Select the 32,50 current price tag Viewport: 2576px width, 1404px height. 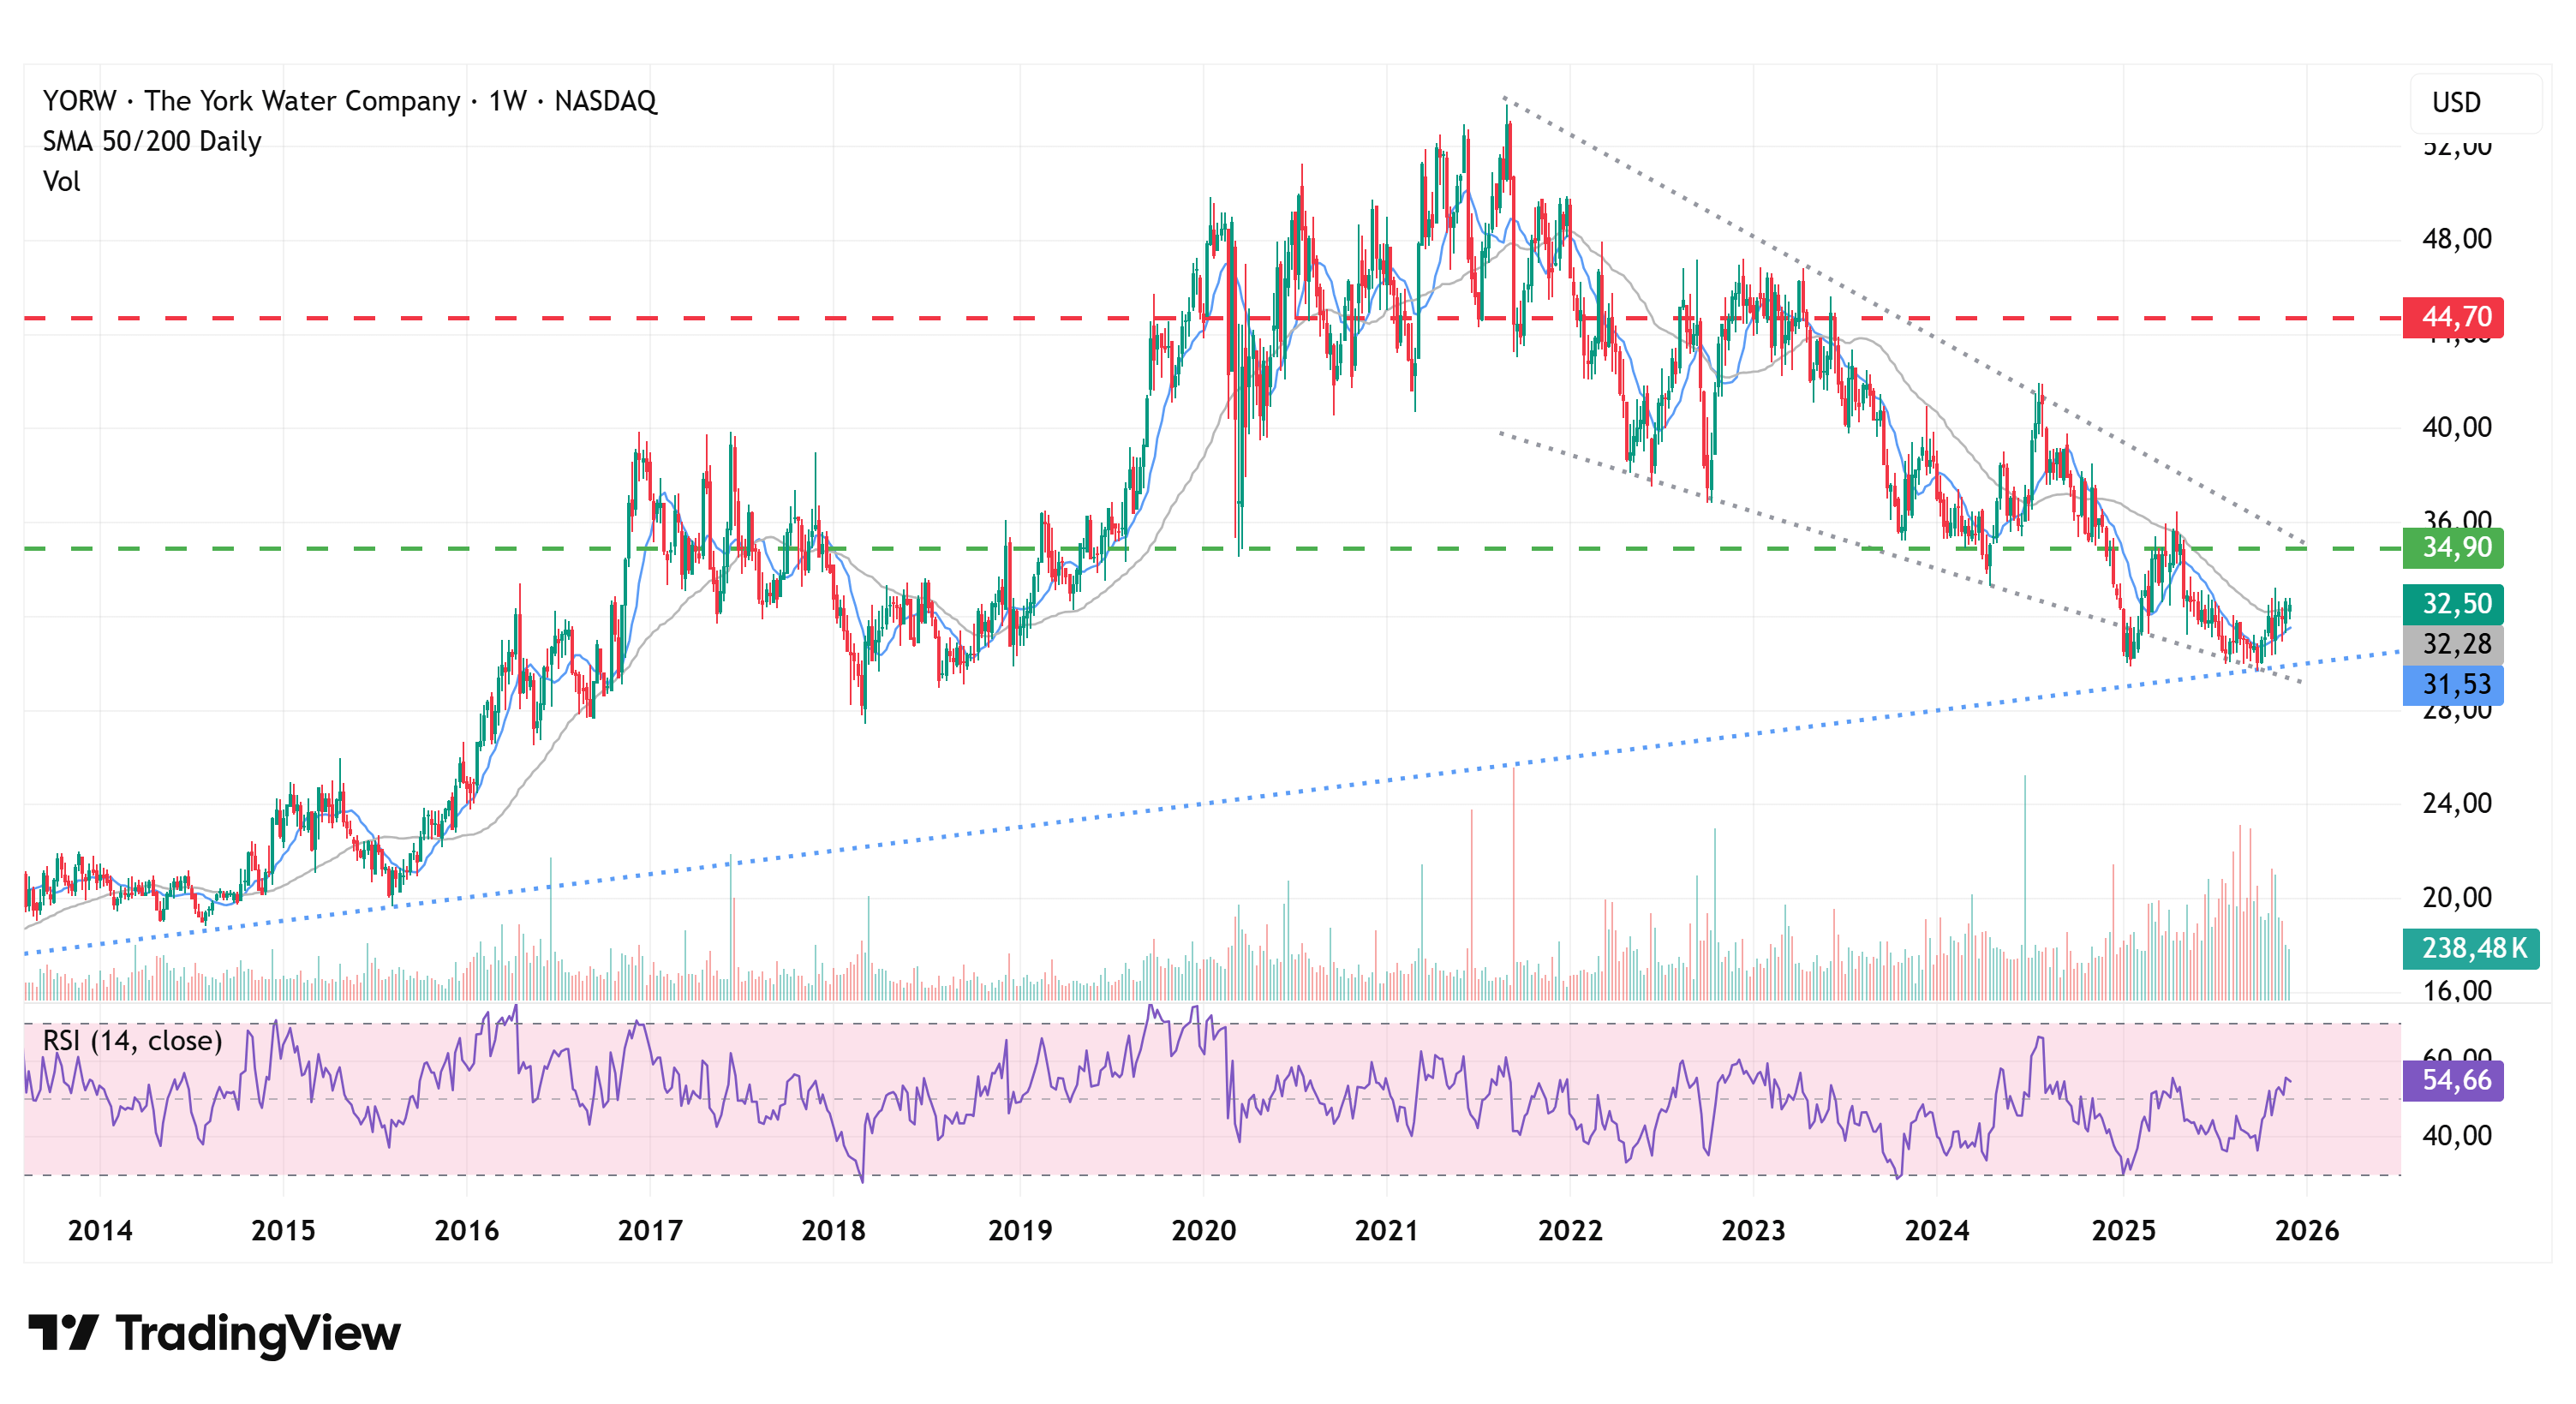pyautogui.click(x=2453, y=604)
